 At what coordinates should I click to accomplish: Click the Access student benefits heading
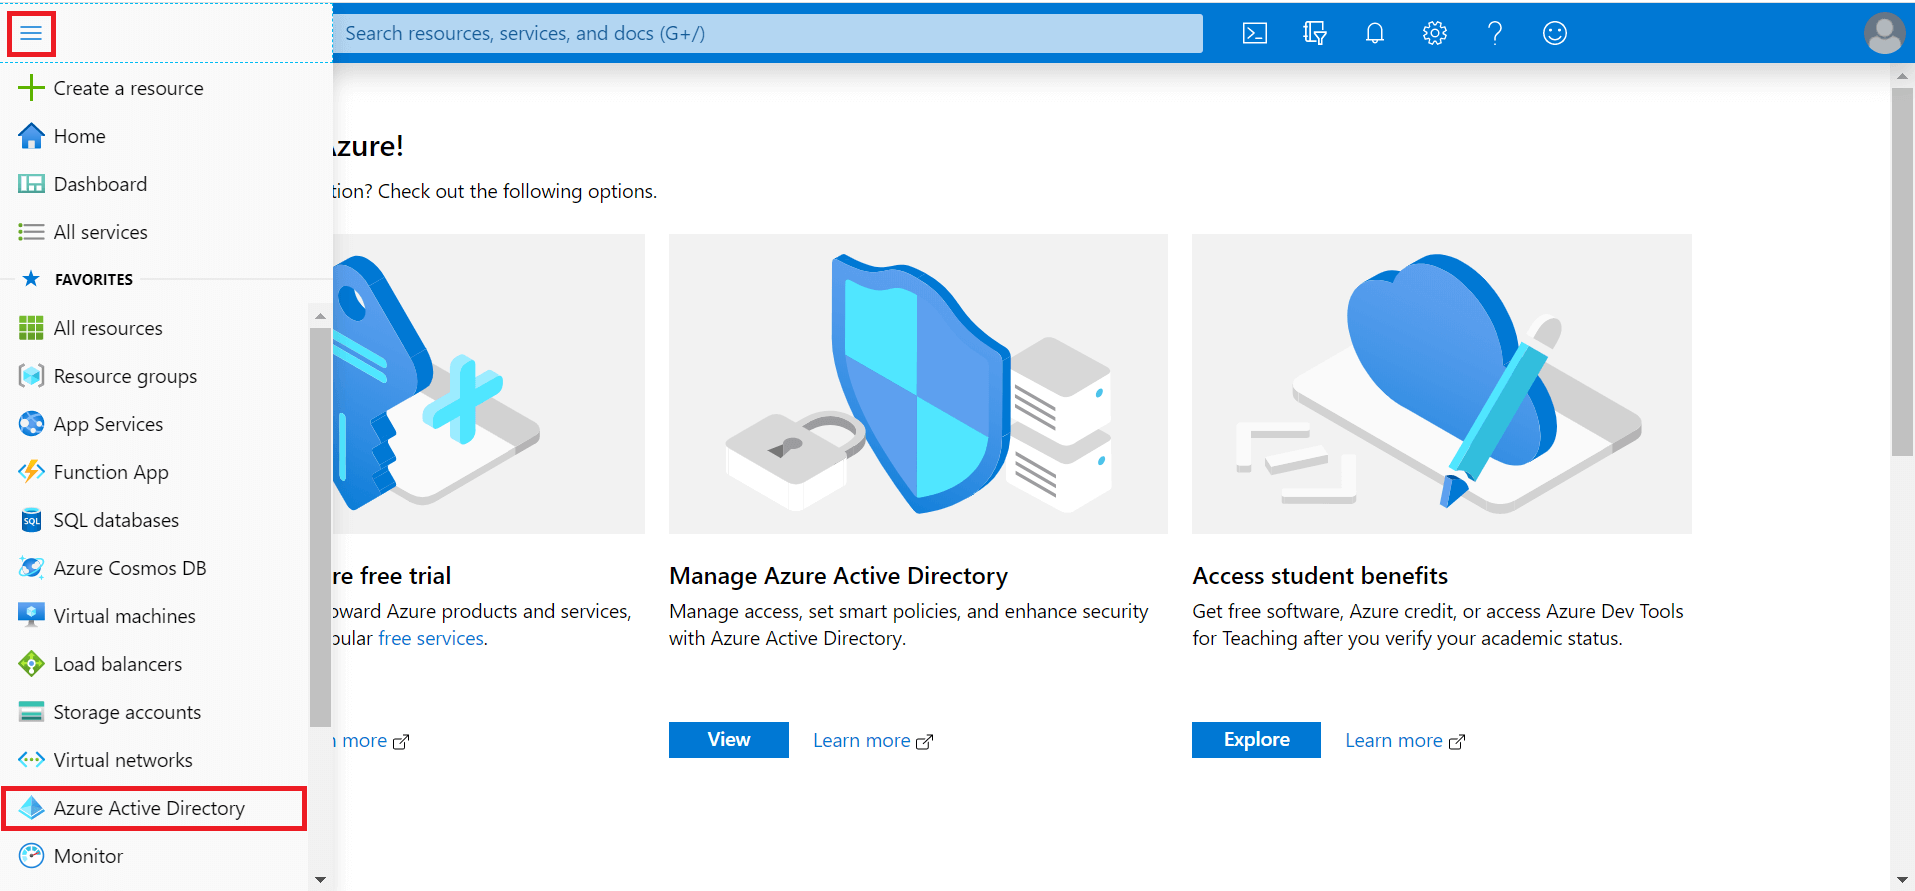1320,576
